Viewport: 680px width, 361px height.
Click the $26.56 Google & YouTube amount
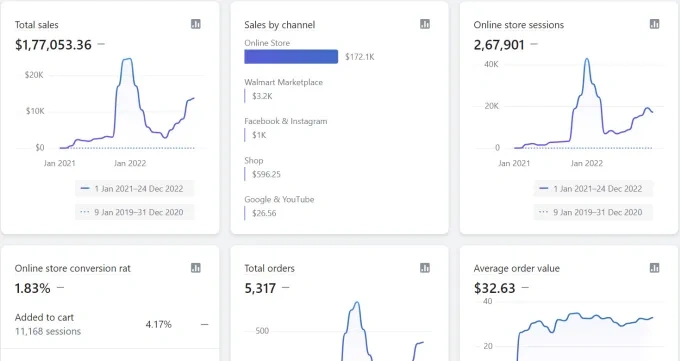(x=264, y=213)
